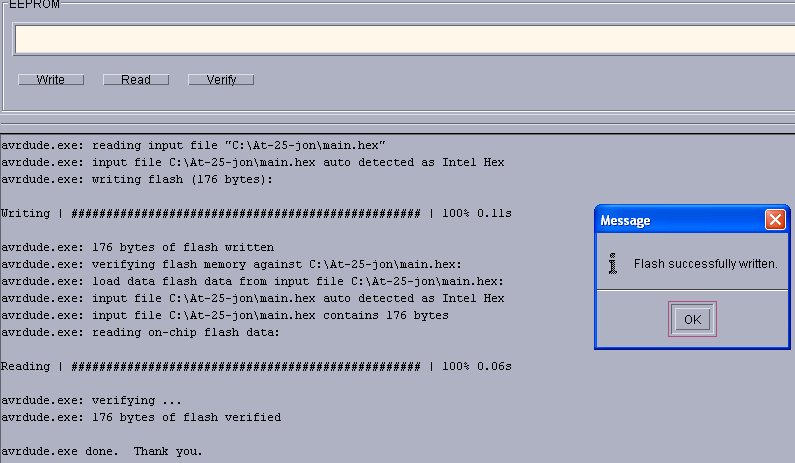This screenshot has height=463, width=795.
Task: Click the line 'load data flash data from input file'
Action: (252, 281)
